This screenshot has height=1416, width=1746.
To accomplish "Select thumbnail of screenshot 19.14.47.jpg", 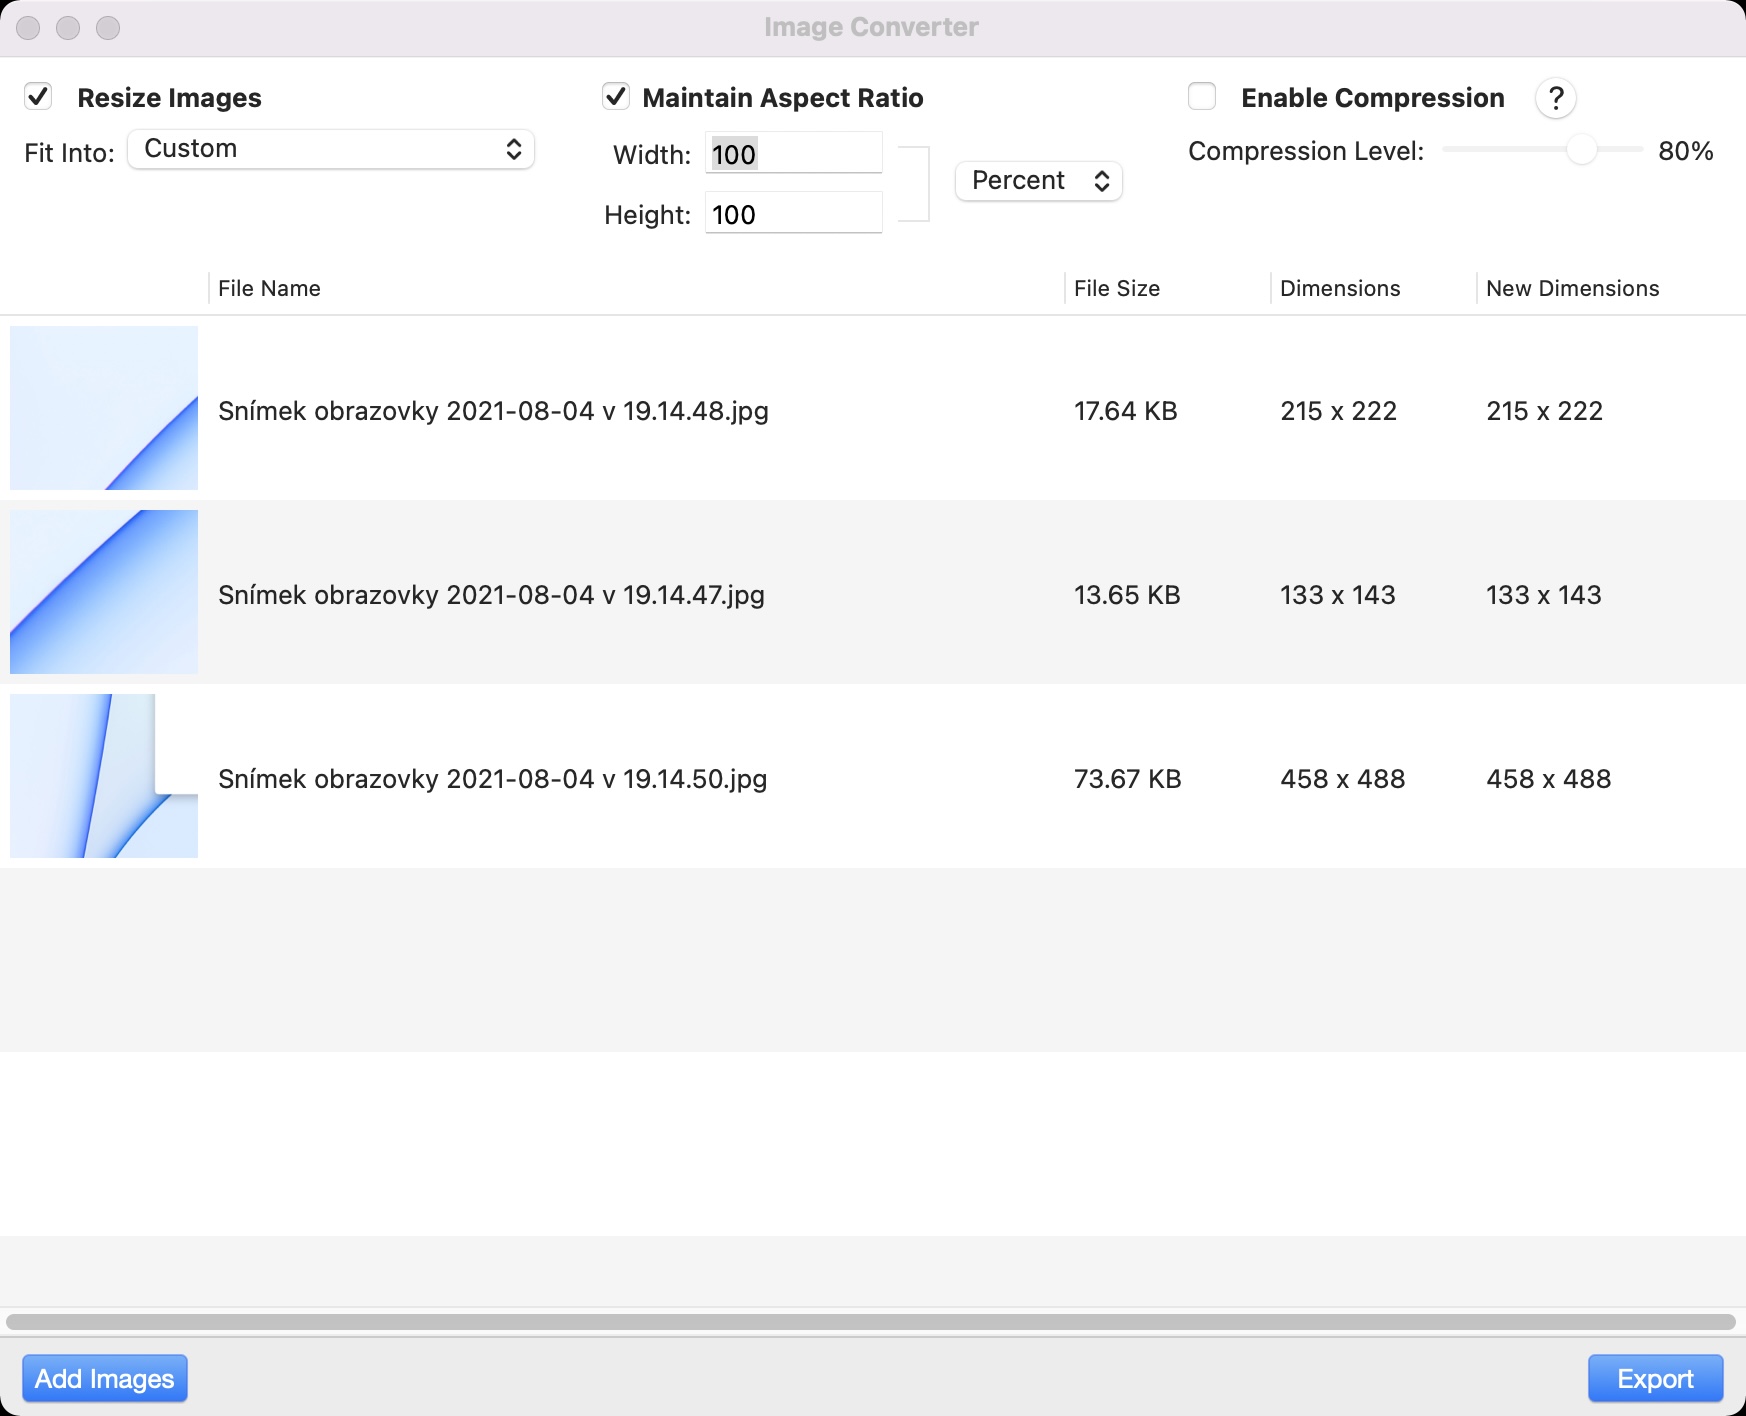I will [104, 592].
